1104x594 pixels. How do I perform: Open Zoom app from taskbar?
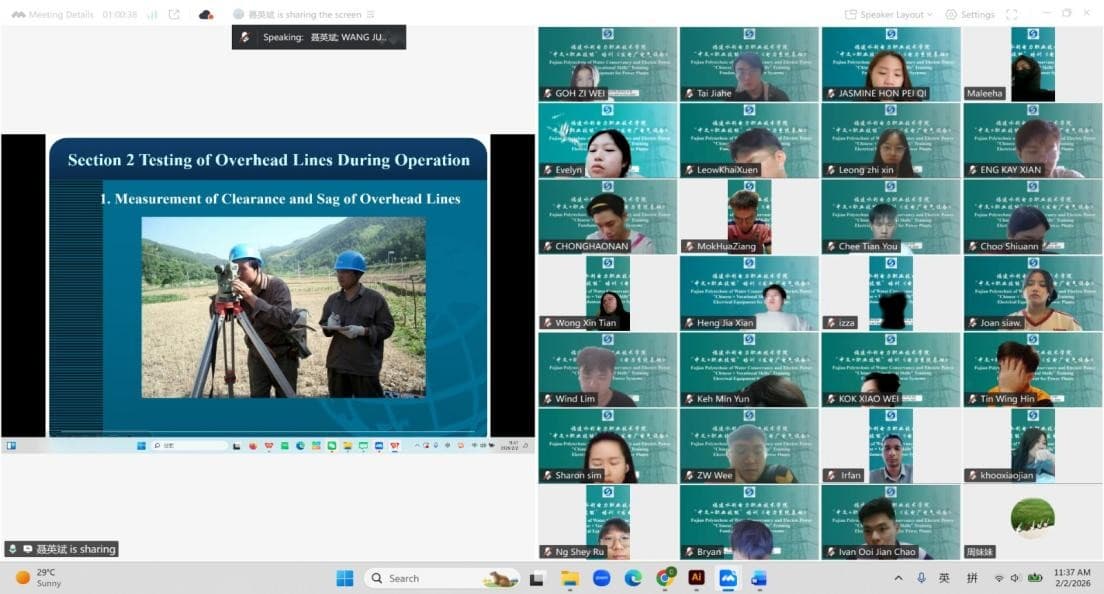tap(601, 579)
